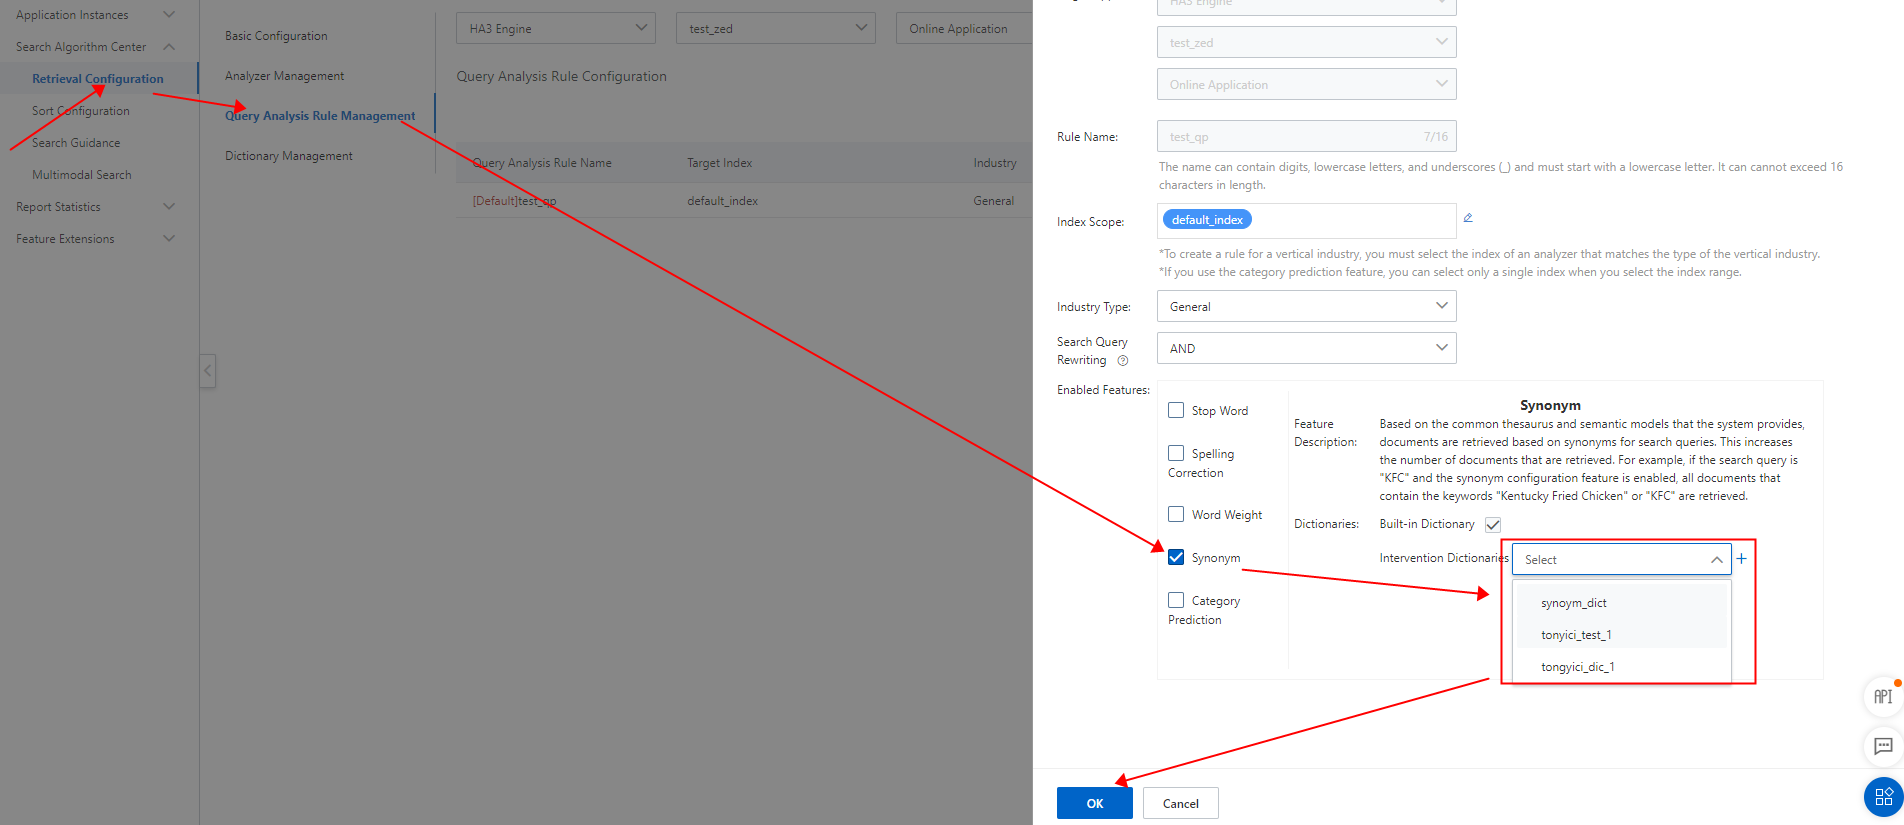1904x825 pixels.
Task: Open the HA3 Engine dropdown in the background page
Action: tap(556, 28)
